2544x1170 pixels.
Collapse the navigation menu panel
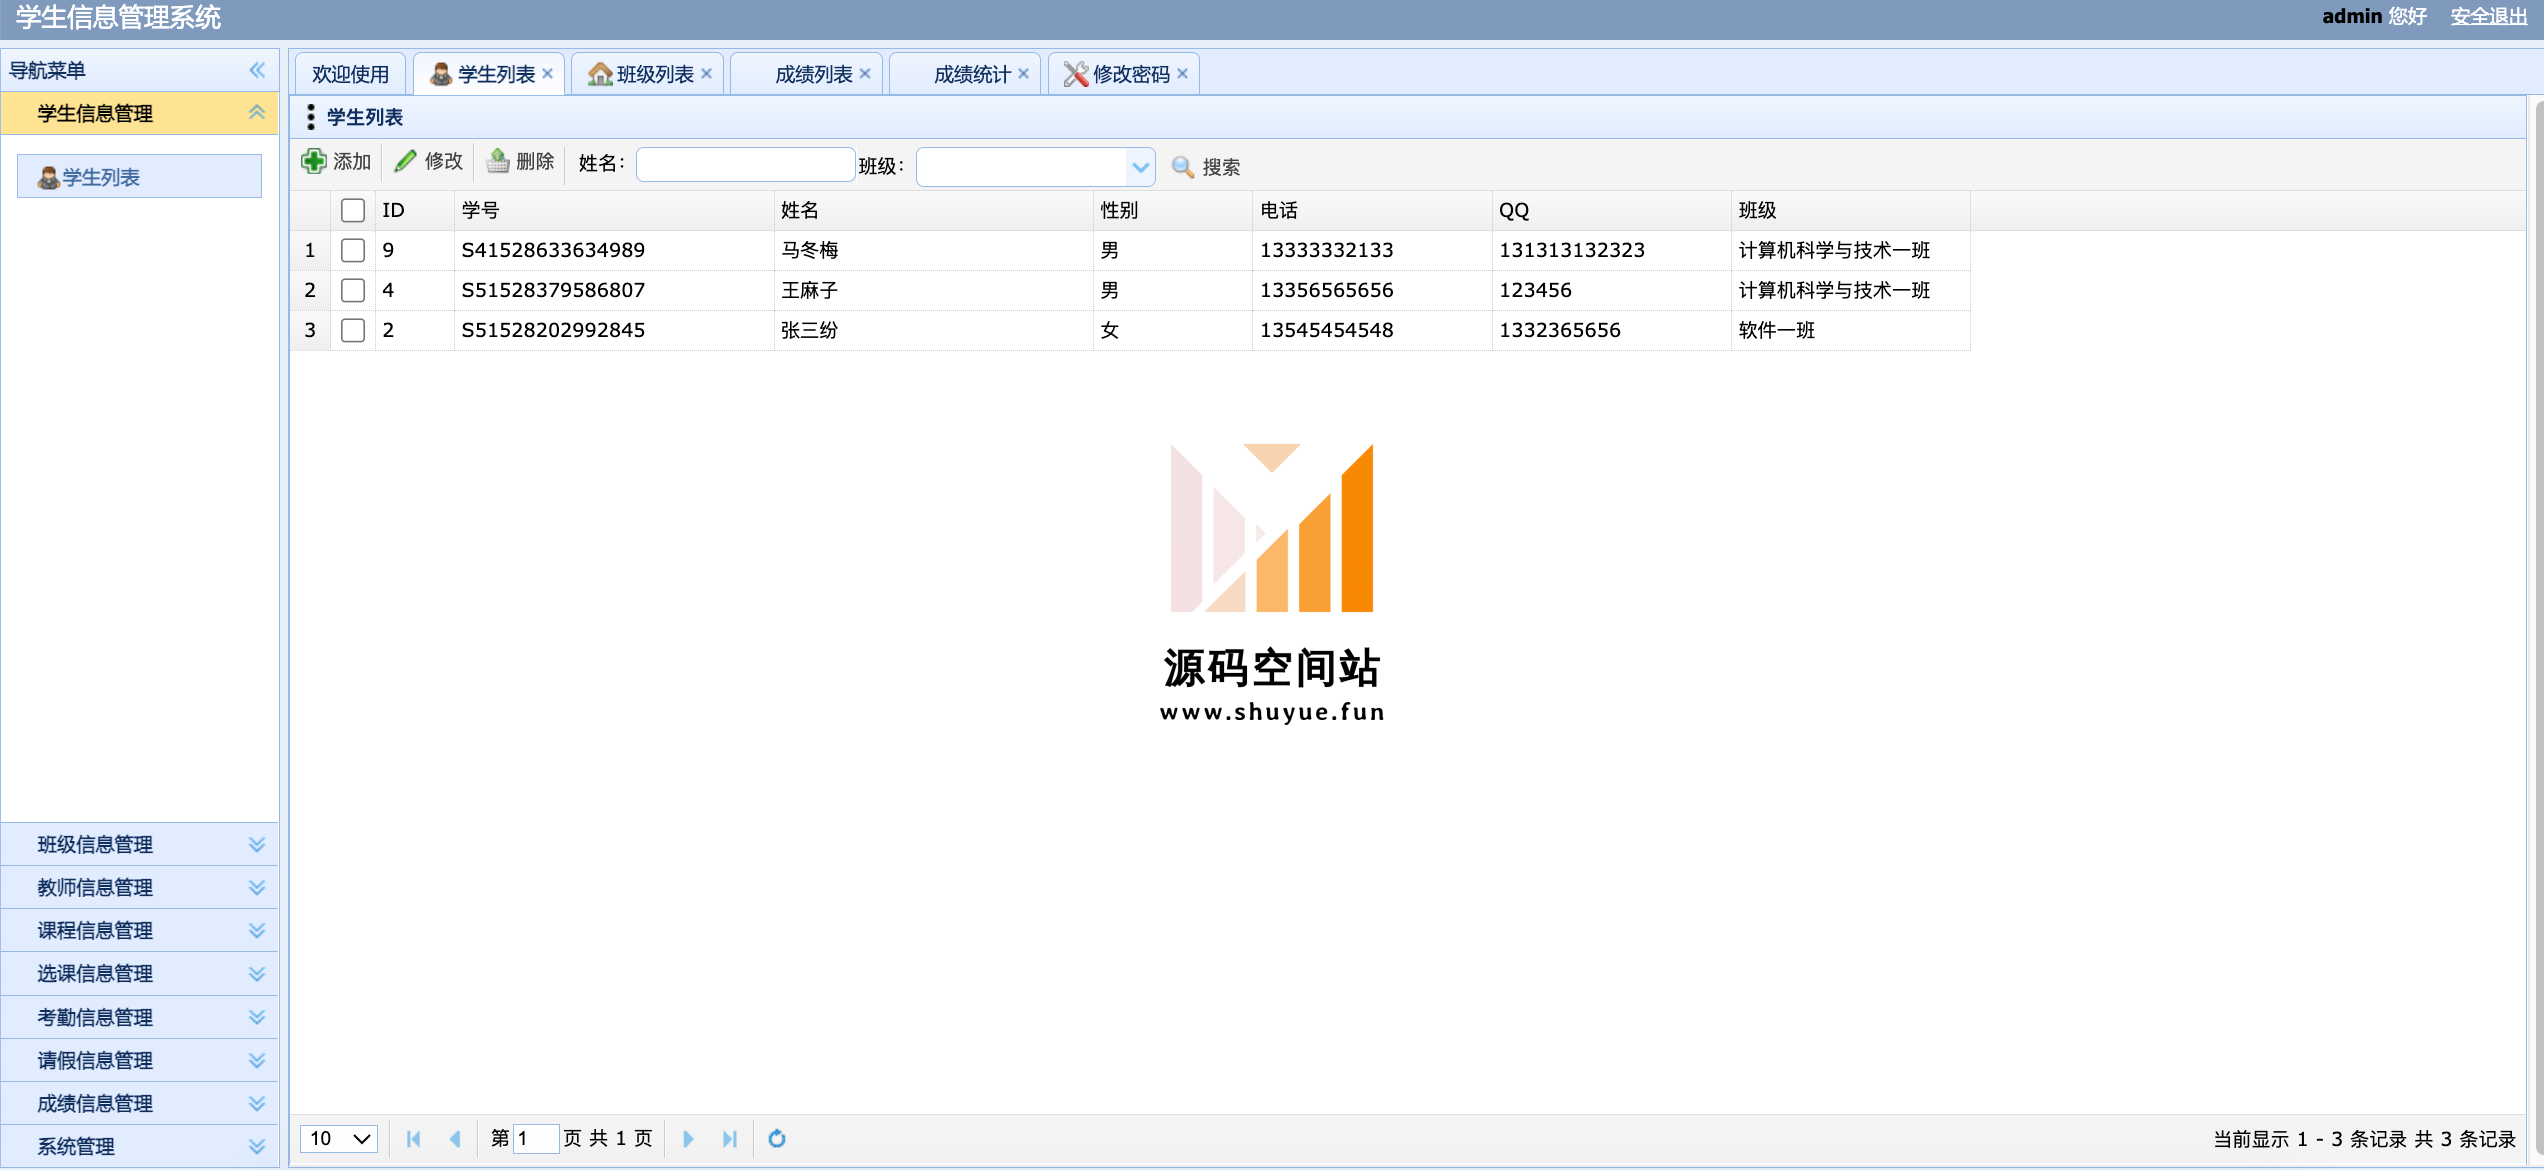257,70
